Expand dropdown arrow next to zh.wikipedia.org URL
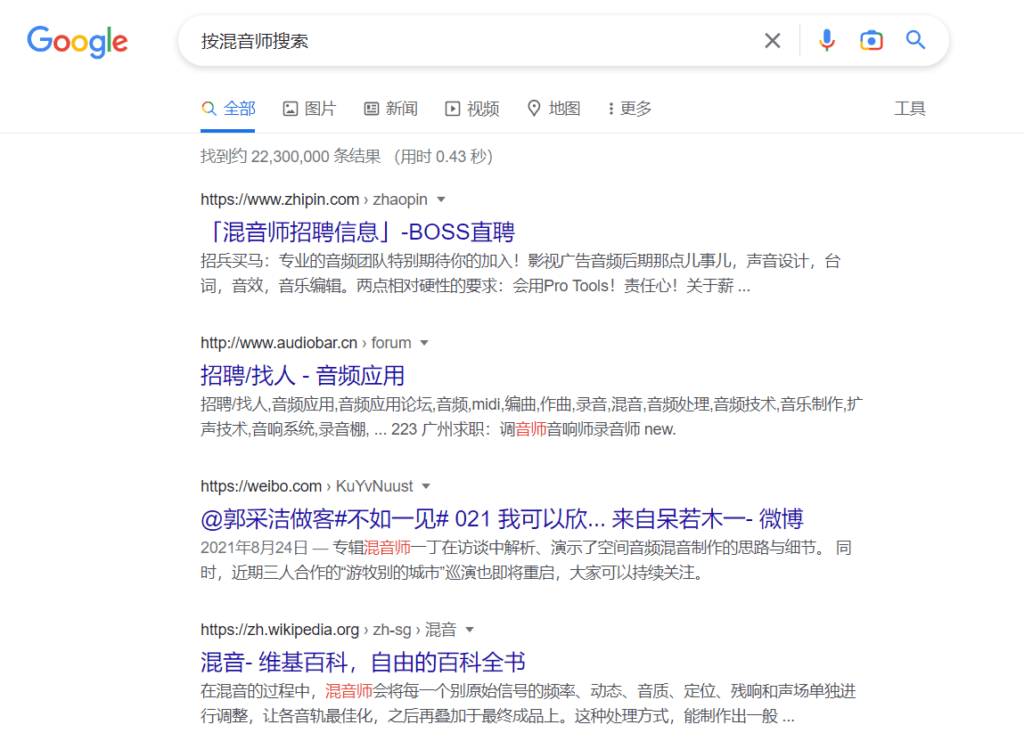 coord(469,630)
